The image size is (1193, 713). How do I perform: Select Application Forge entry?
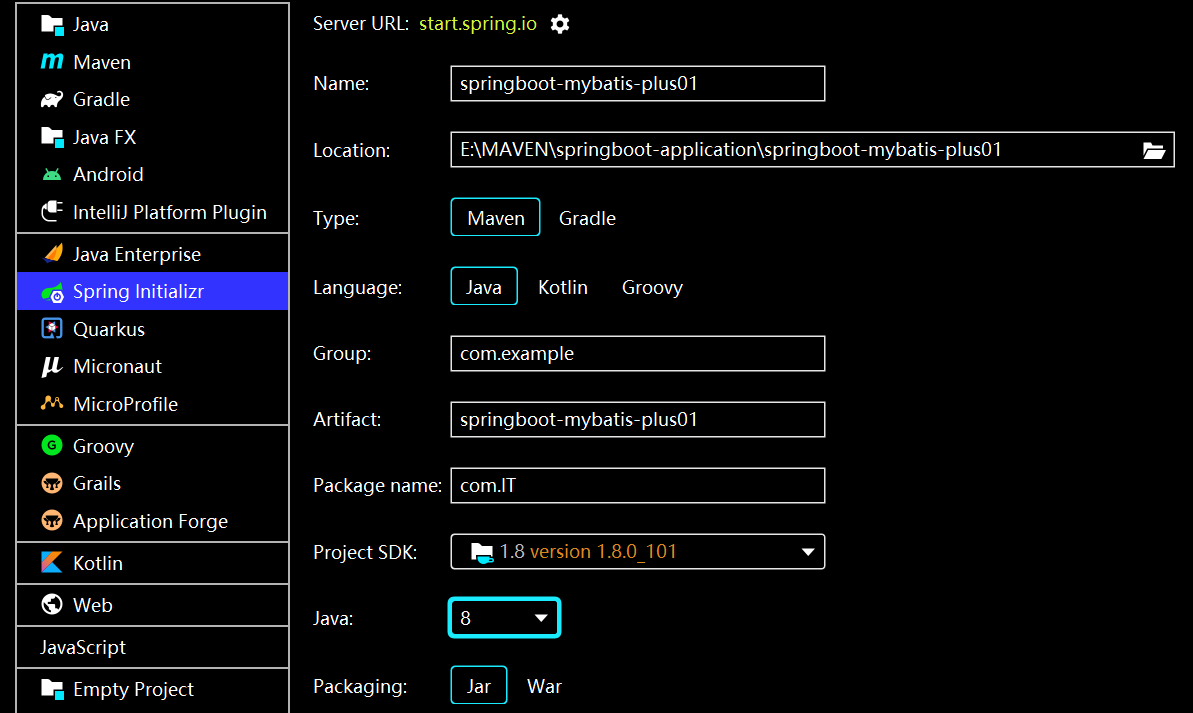[x=152, y=520]
